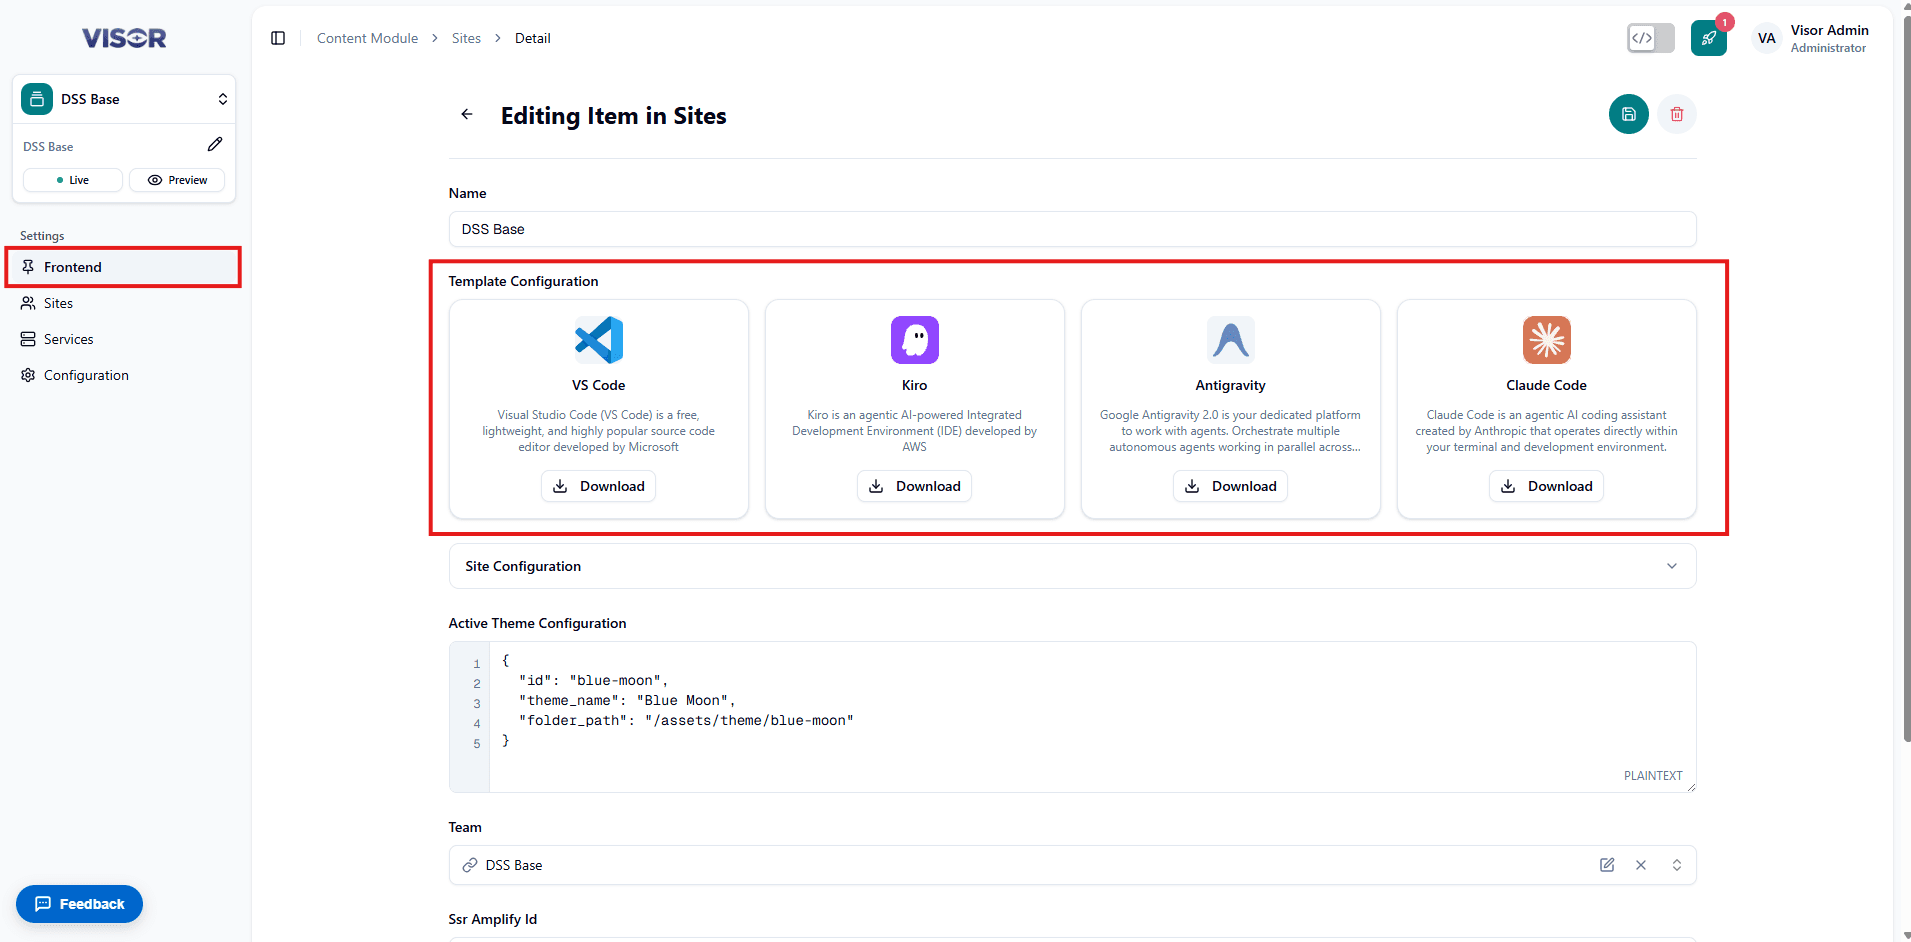The width and height of the screenshot is (1911, 942).
Task: Open the DSS Base workspace switcher
Action: (124, 99)
